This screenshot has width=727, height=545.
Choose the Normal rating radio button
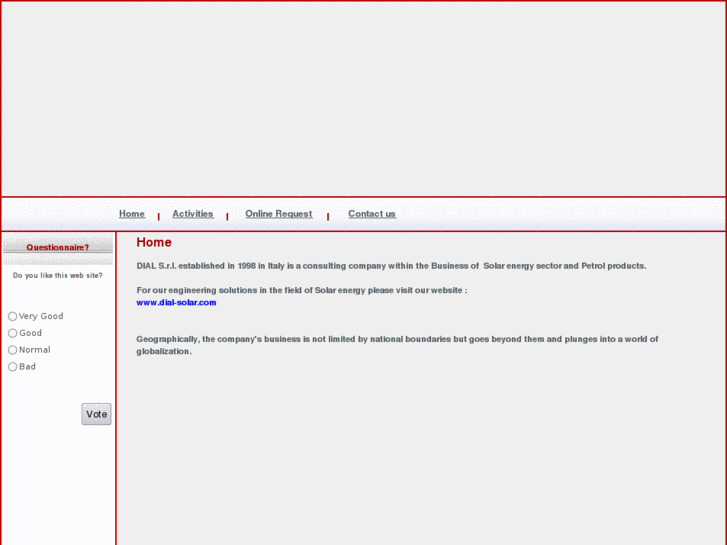[x=13, y=350]
